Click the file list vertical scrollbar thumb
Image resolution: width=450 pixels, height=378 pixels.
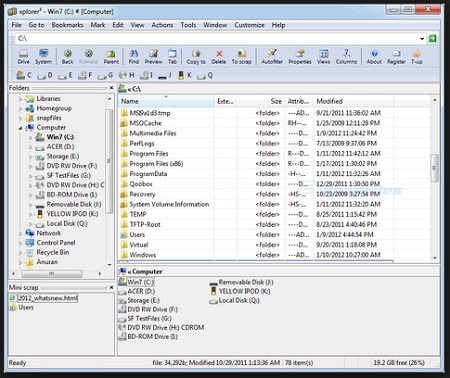(x=434, y=168)
